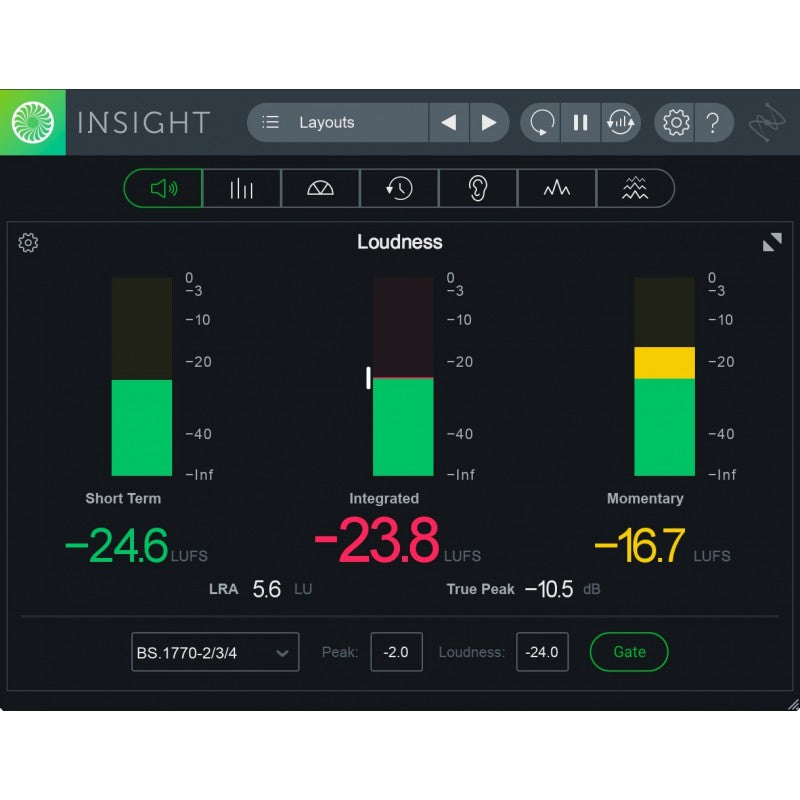
Task: Select the Loudness meter module speaker icon
Action: 162,188
